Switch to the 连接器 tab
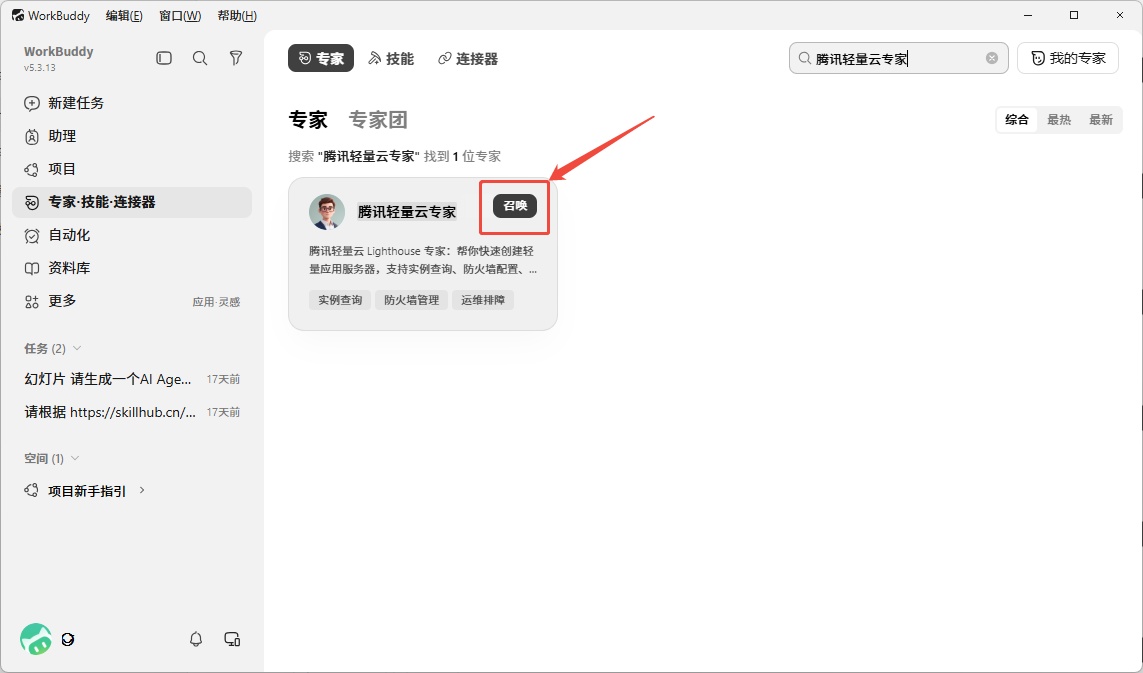The width and height of the screenshot is (1143, 673). tap(468, 58)
